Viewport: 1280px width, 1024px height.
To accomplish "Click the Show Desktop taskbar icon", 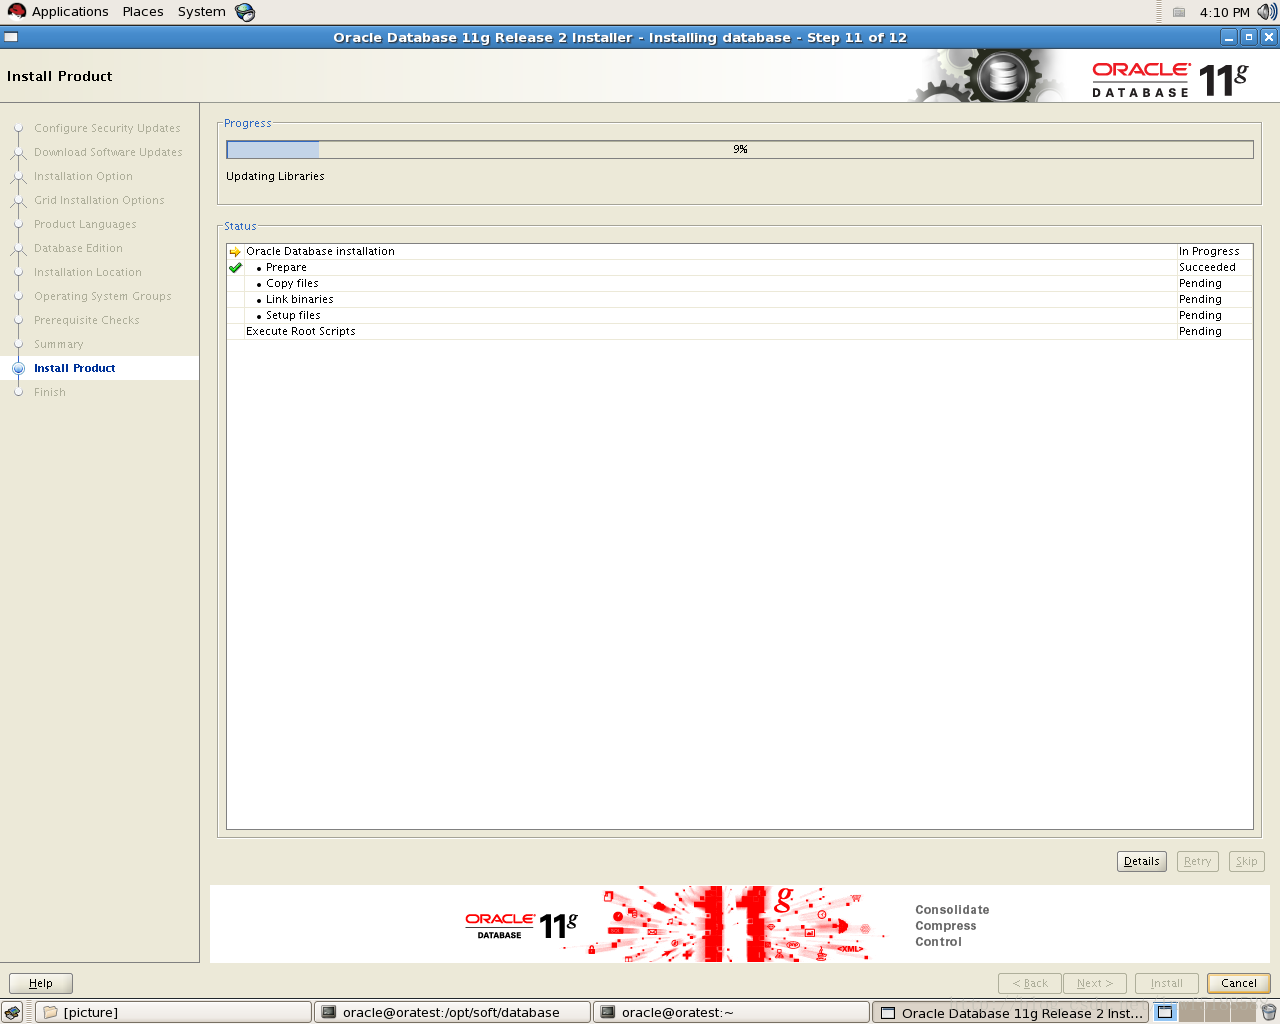I will (x=12, y=1012).
